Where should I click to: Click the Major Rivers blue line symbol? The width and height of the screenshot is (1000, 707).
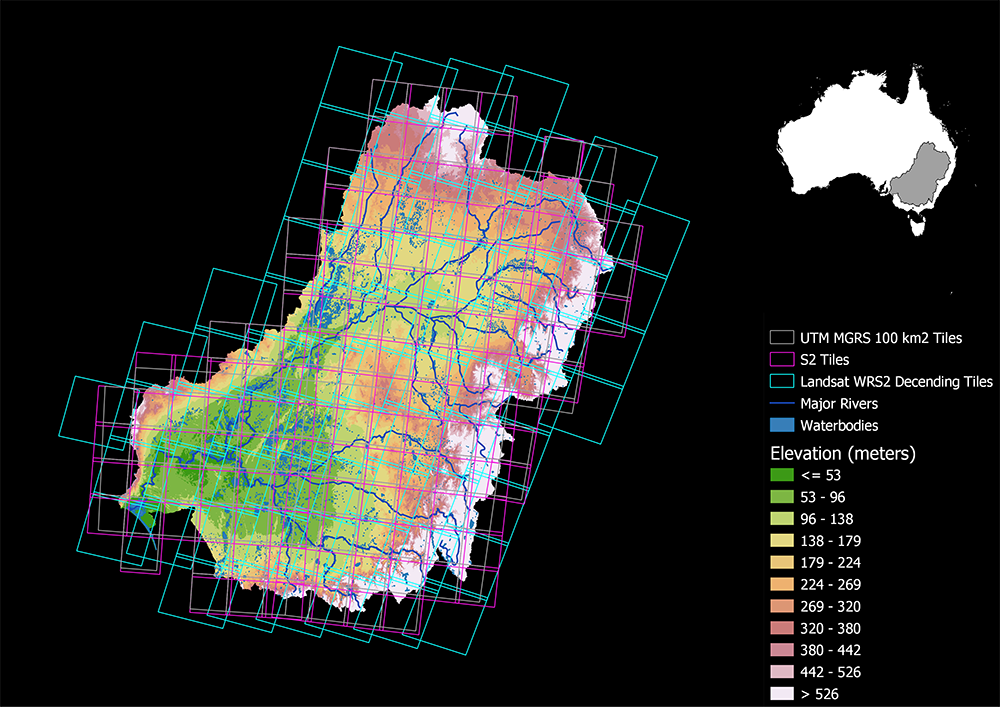coord(782,404)
